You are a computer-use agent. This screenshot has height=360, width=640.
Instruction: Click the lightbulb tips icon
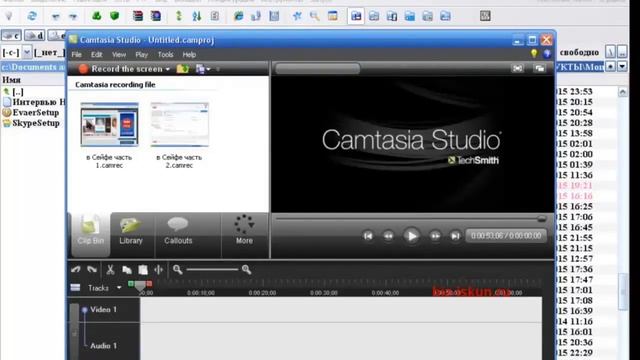pyautogui.click(x=534, y=53)
